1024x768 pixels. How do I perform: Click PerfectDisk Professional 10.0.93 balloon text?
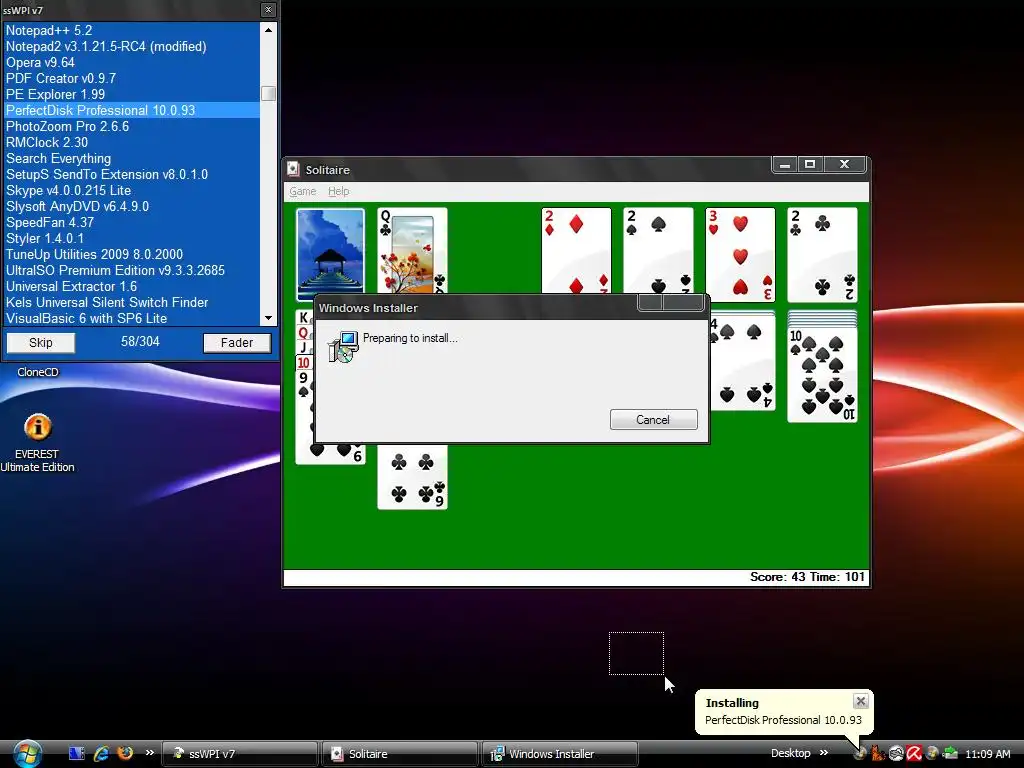(783, 720)
